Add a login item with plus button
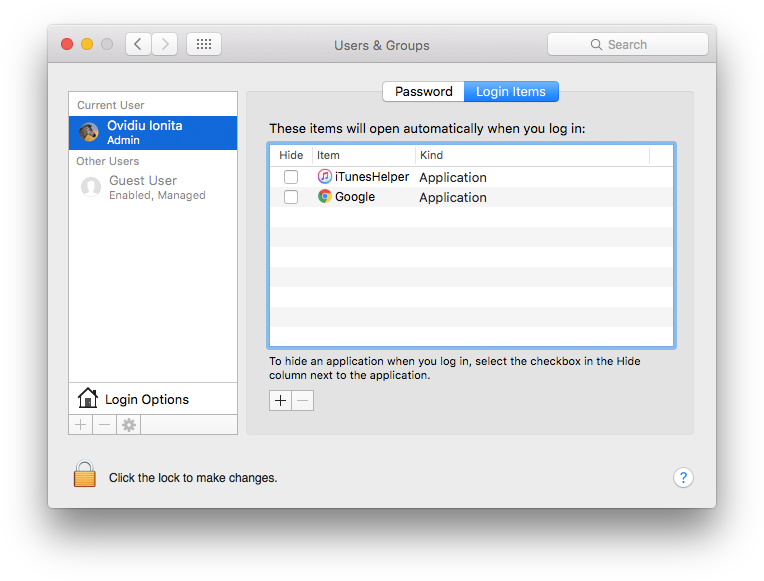Viewport: 764px width, 581px height. (x=281, y=400)
